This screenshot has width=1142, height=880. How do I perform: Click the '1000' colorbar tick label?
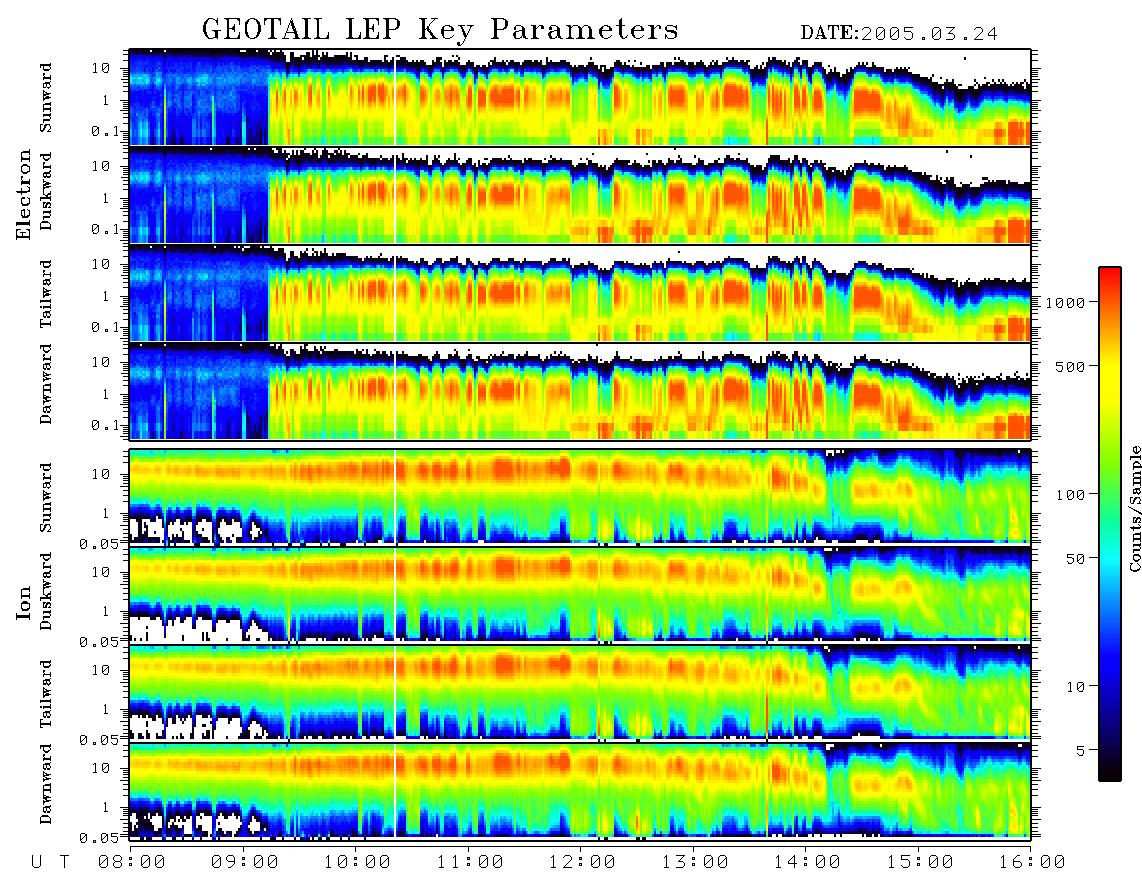1066,302
